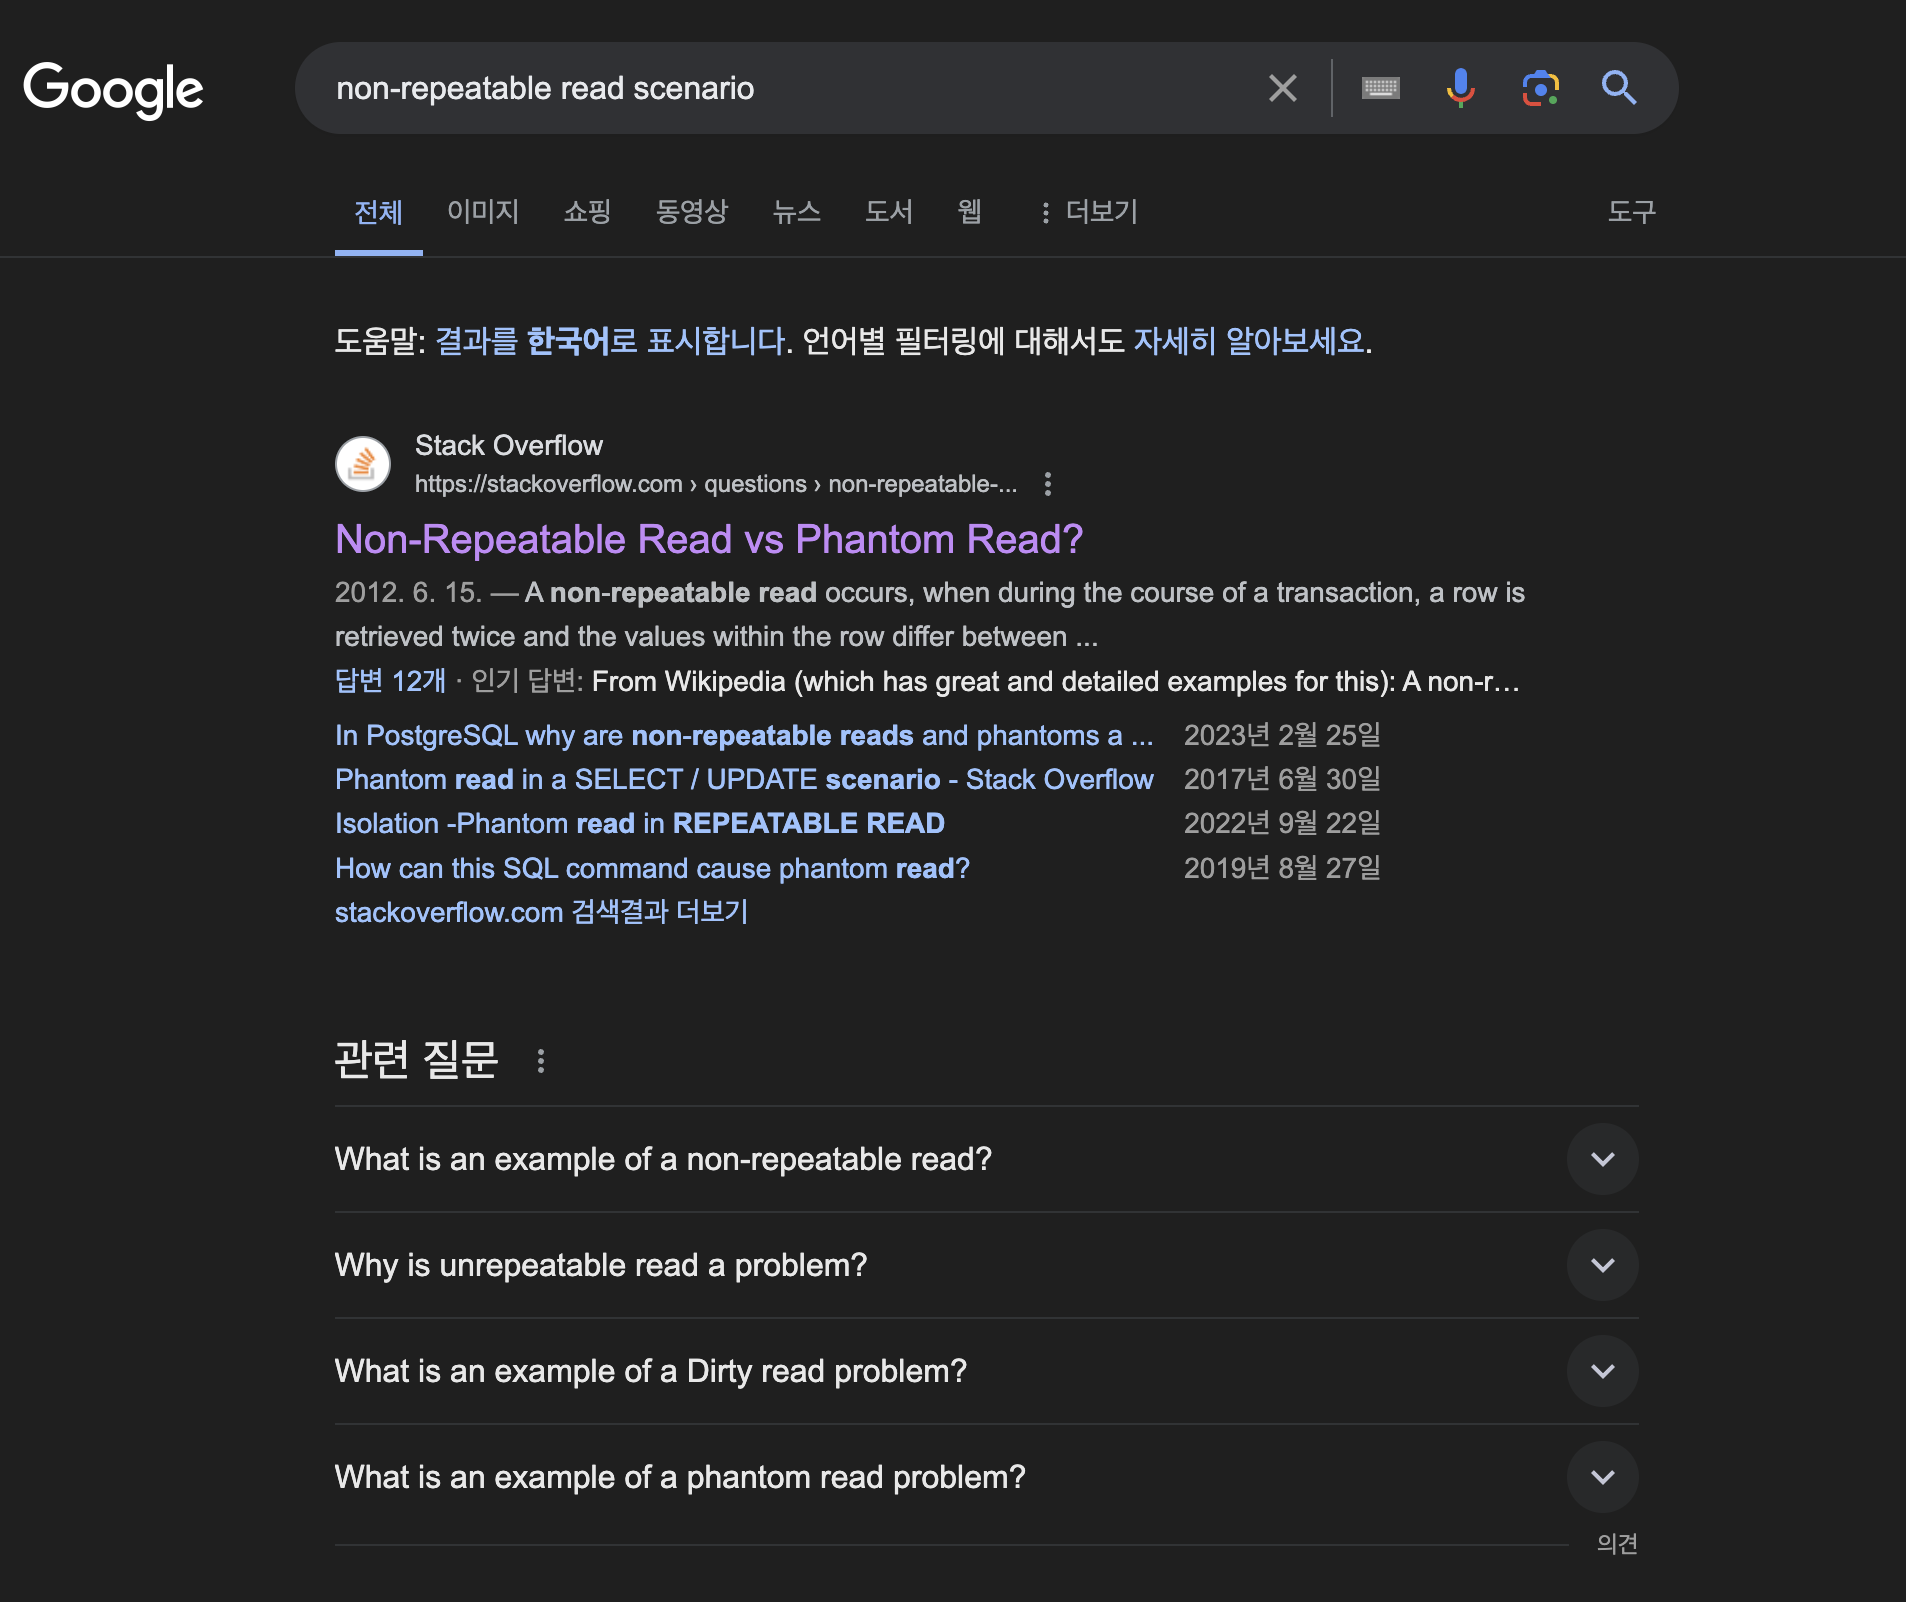Open 자세히 알아보세요 link
This screenshot has width=1906, height=1602.
click(1249, 341)
